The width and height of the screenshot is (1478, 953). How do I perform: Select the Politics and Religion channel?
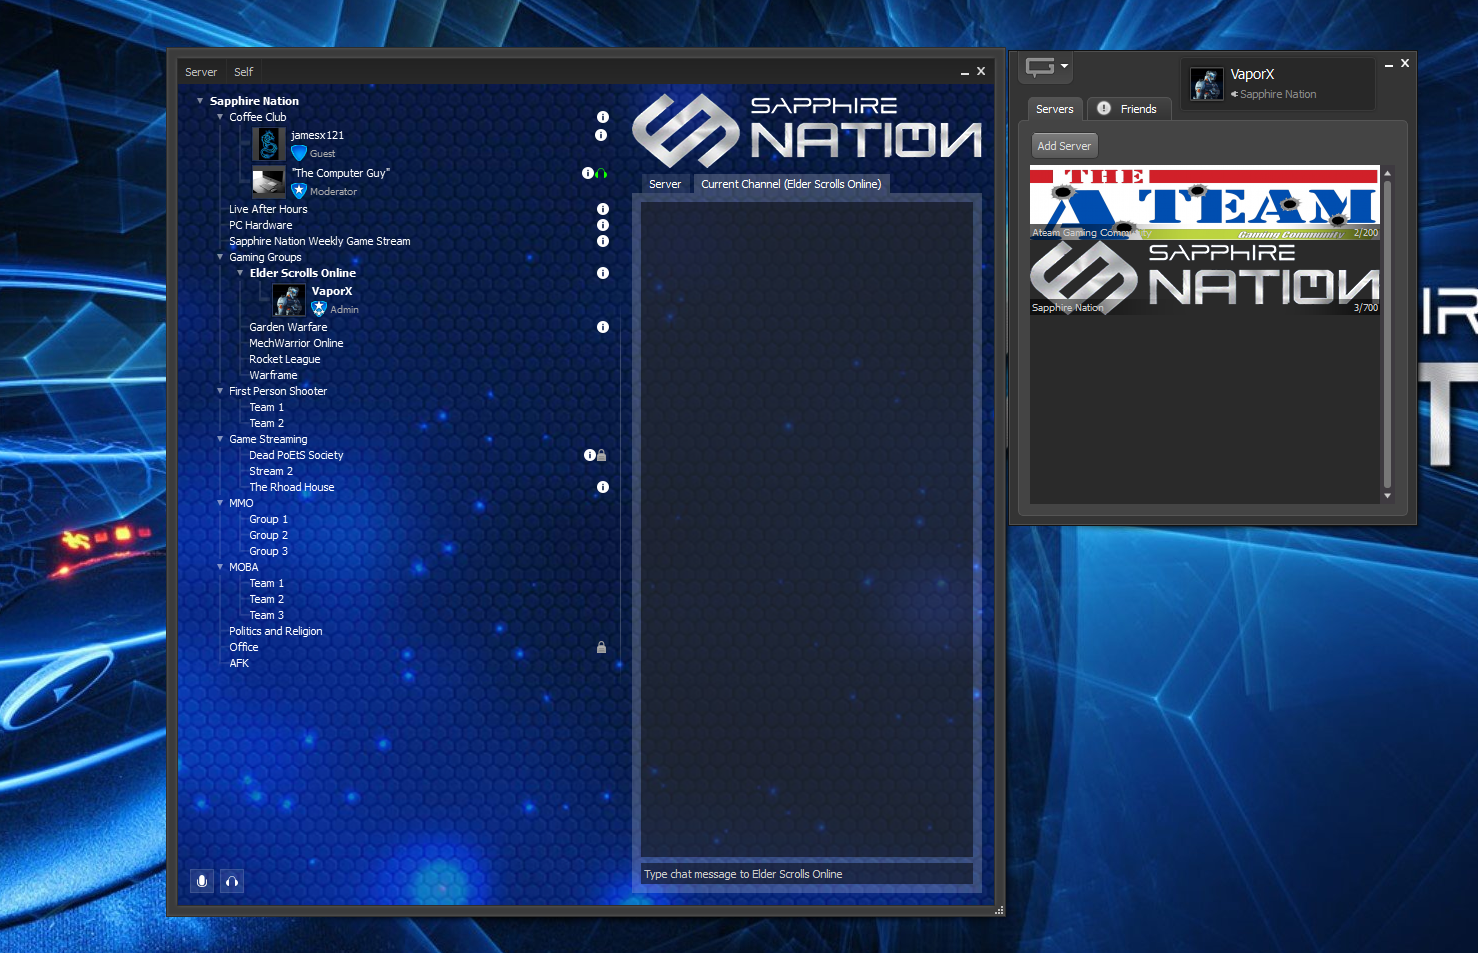click(x=275, y=631)
